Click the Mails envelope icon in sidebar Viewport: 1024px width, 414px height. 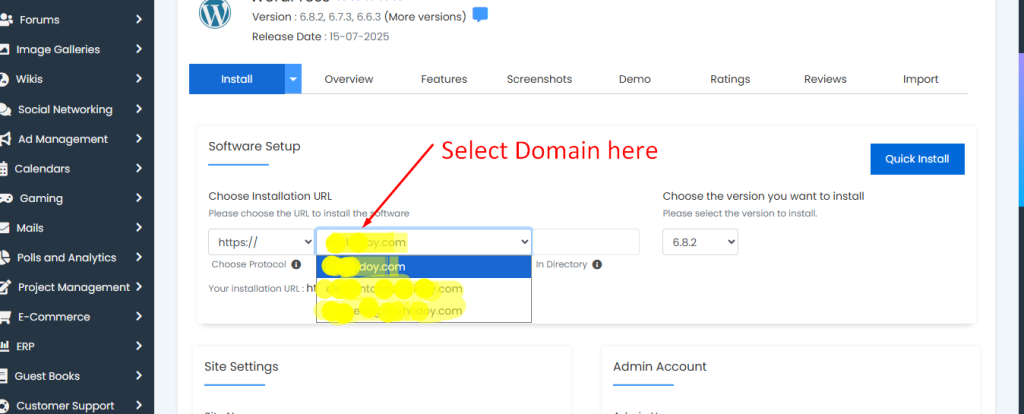(x=6, y=228)
